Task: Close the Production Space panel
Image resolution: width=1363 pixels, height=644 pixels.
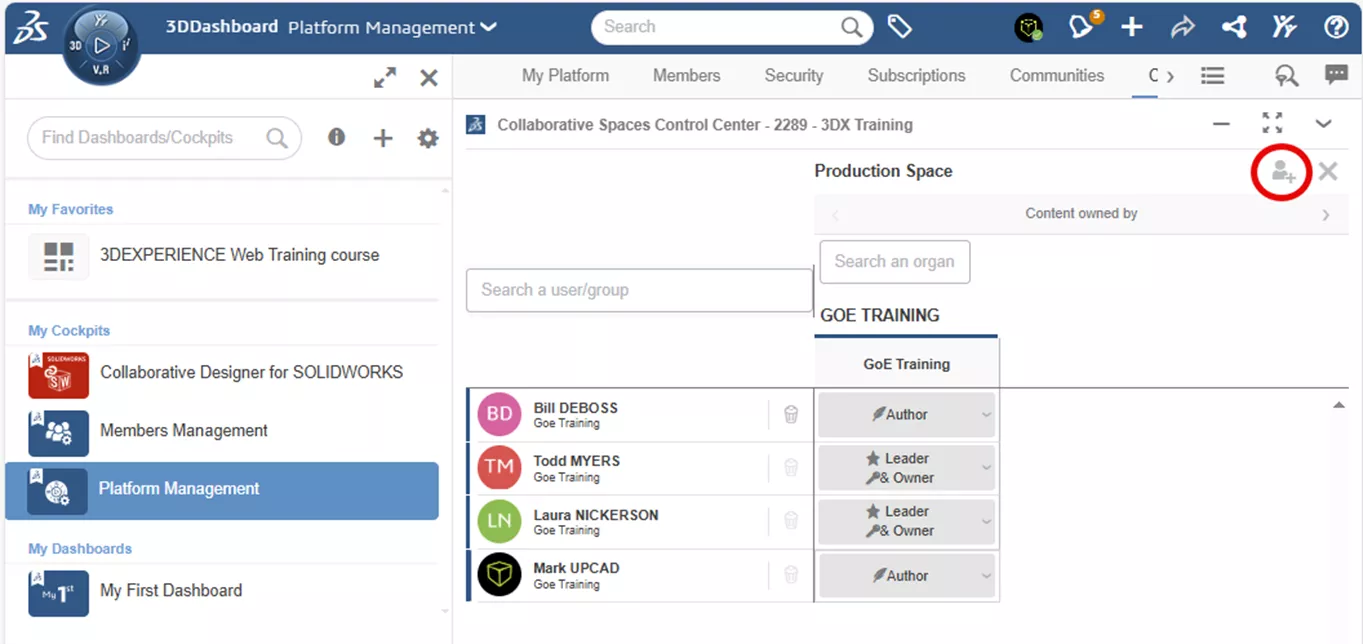Action: coord(1328,171)
